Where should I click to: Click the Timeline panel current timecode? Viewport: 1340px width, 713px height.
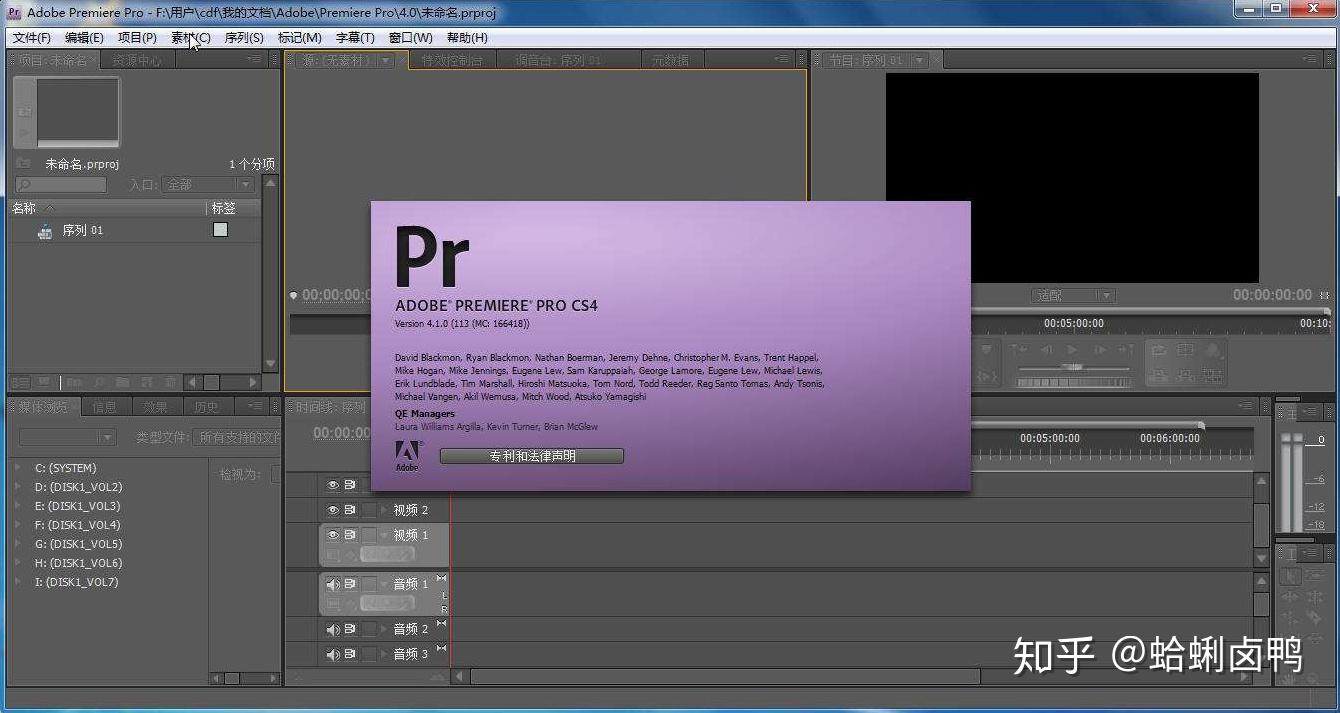(x=342, y=433)
